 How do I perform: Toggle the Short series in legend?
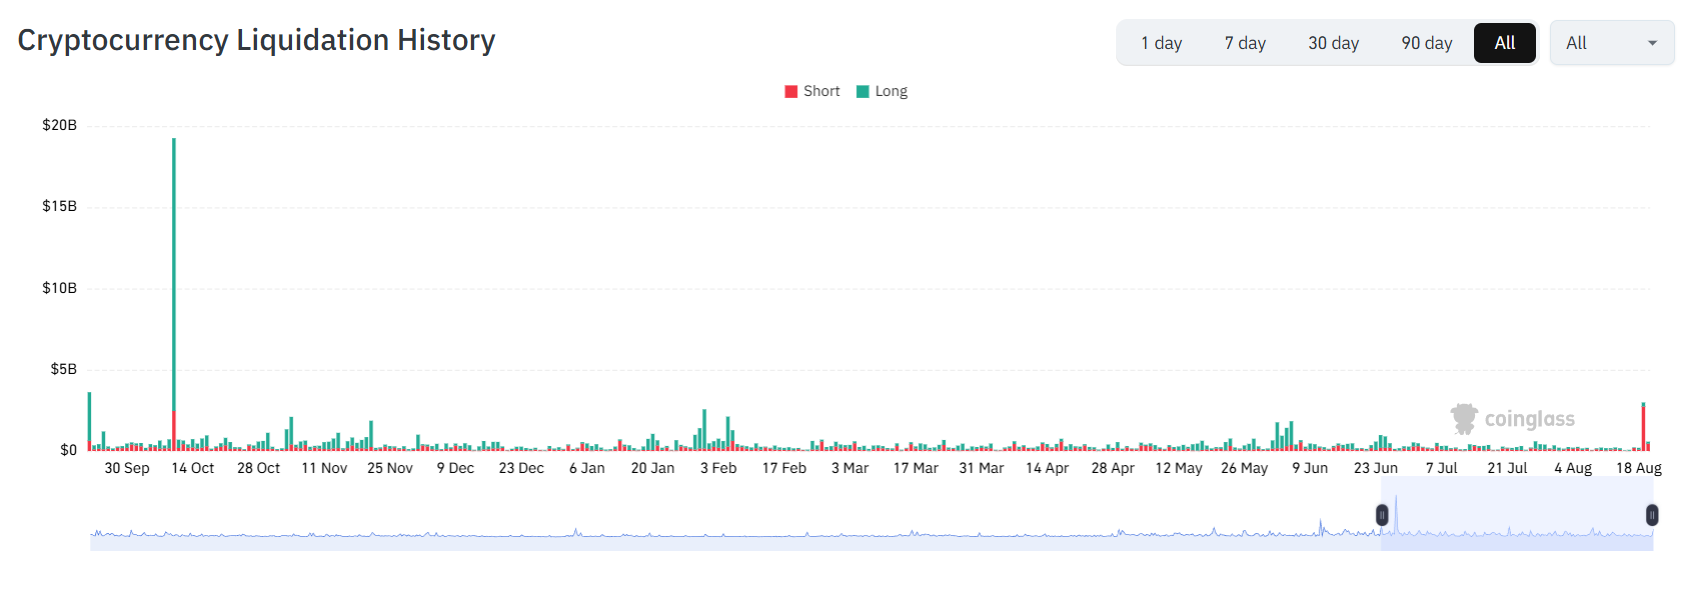click(812, 91)
